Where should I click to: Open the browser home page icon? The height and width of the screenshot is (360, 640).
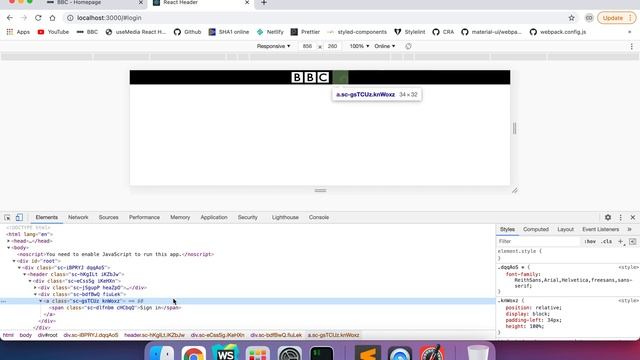52,18
